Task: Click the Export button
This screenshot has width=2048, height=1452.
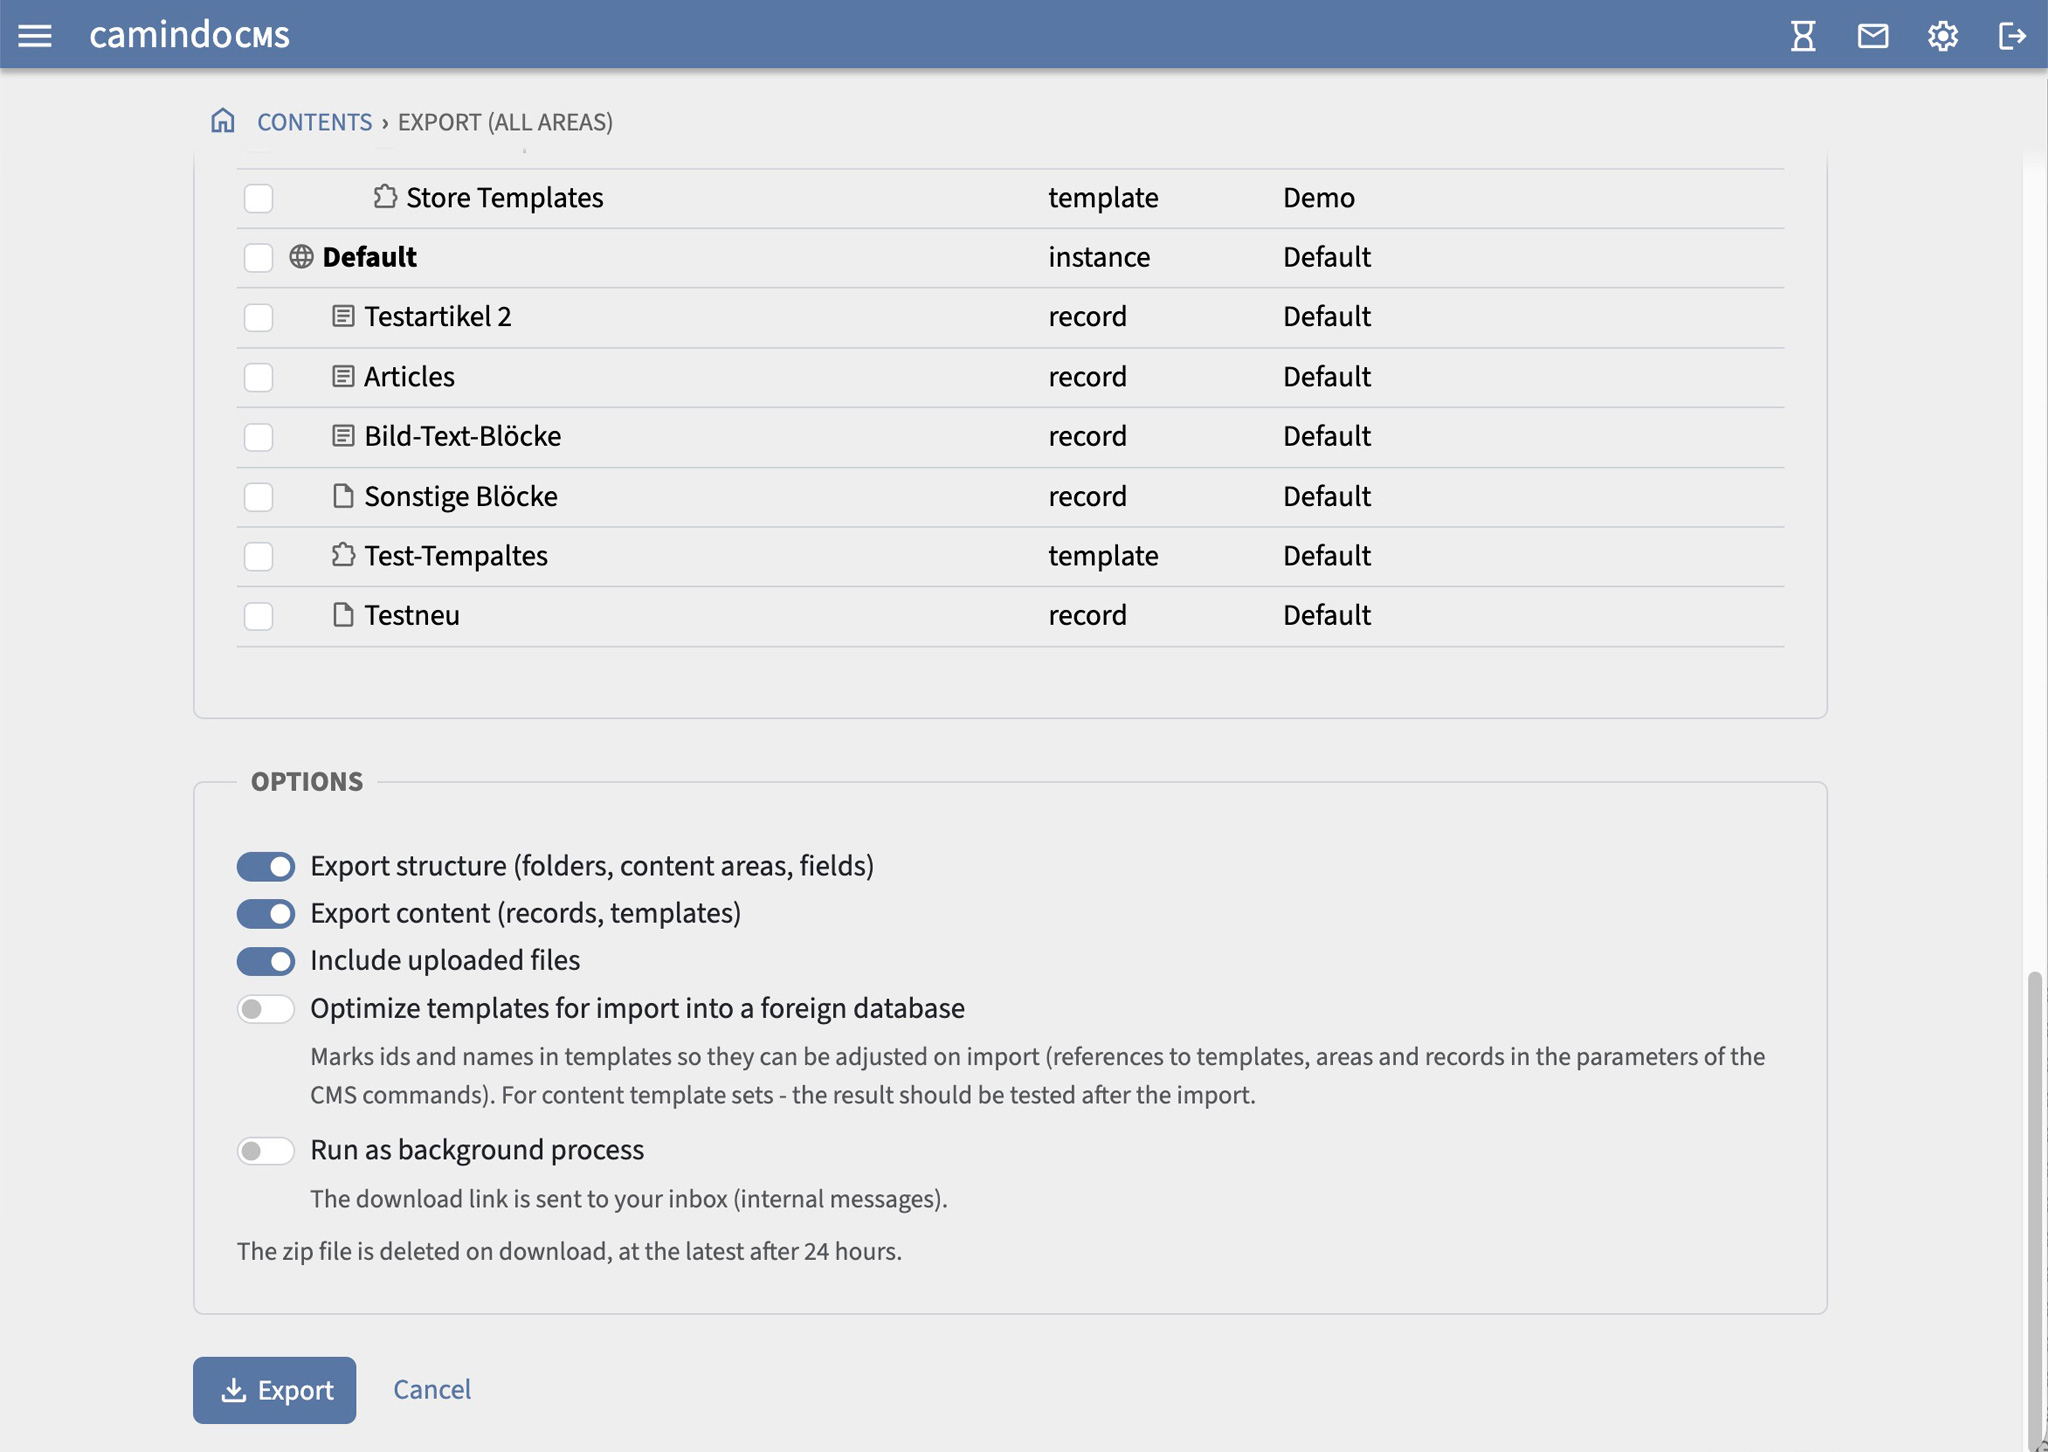Action: [274, 1390]
